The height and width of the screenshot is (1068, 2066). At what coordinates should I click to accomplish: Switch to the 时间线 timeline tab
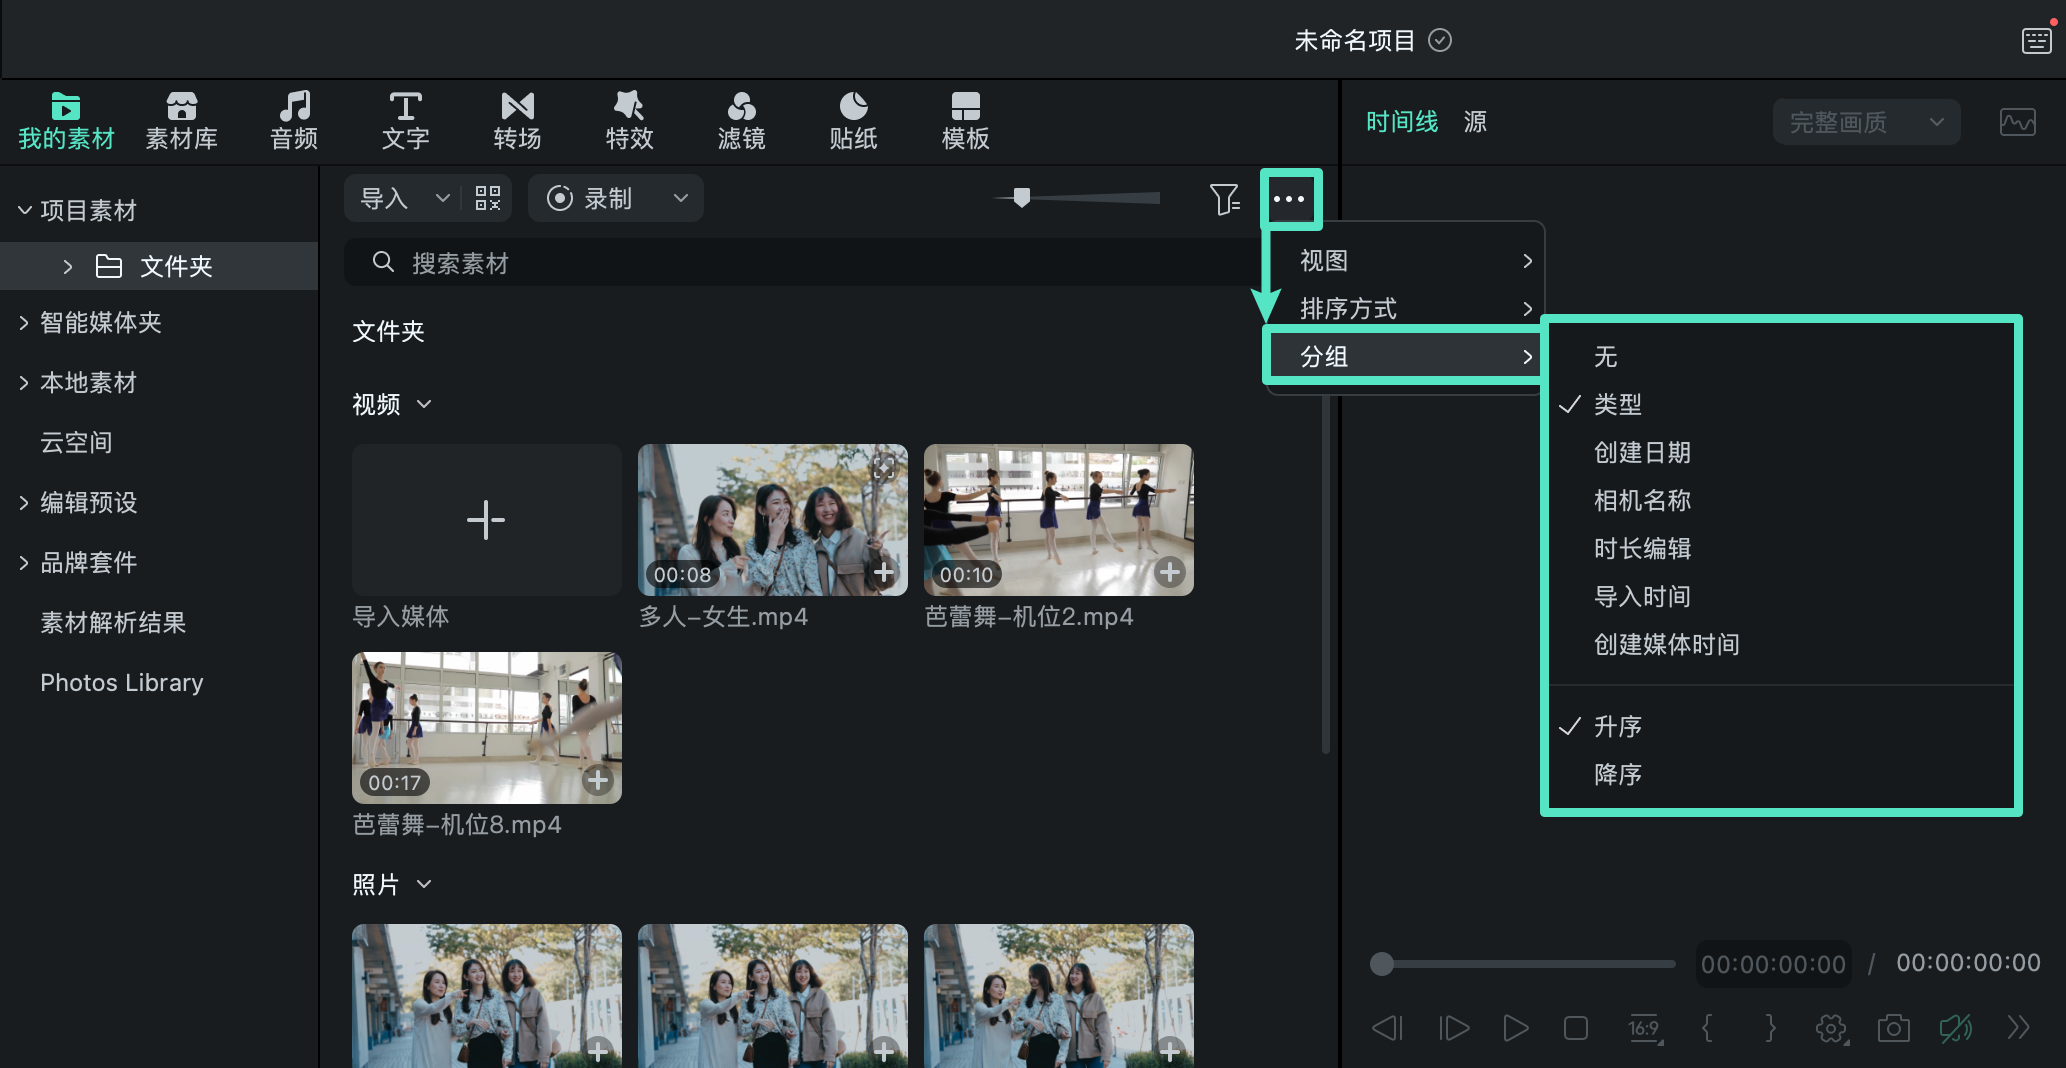(1402, 122)
